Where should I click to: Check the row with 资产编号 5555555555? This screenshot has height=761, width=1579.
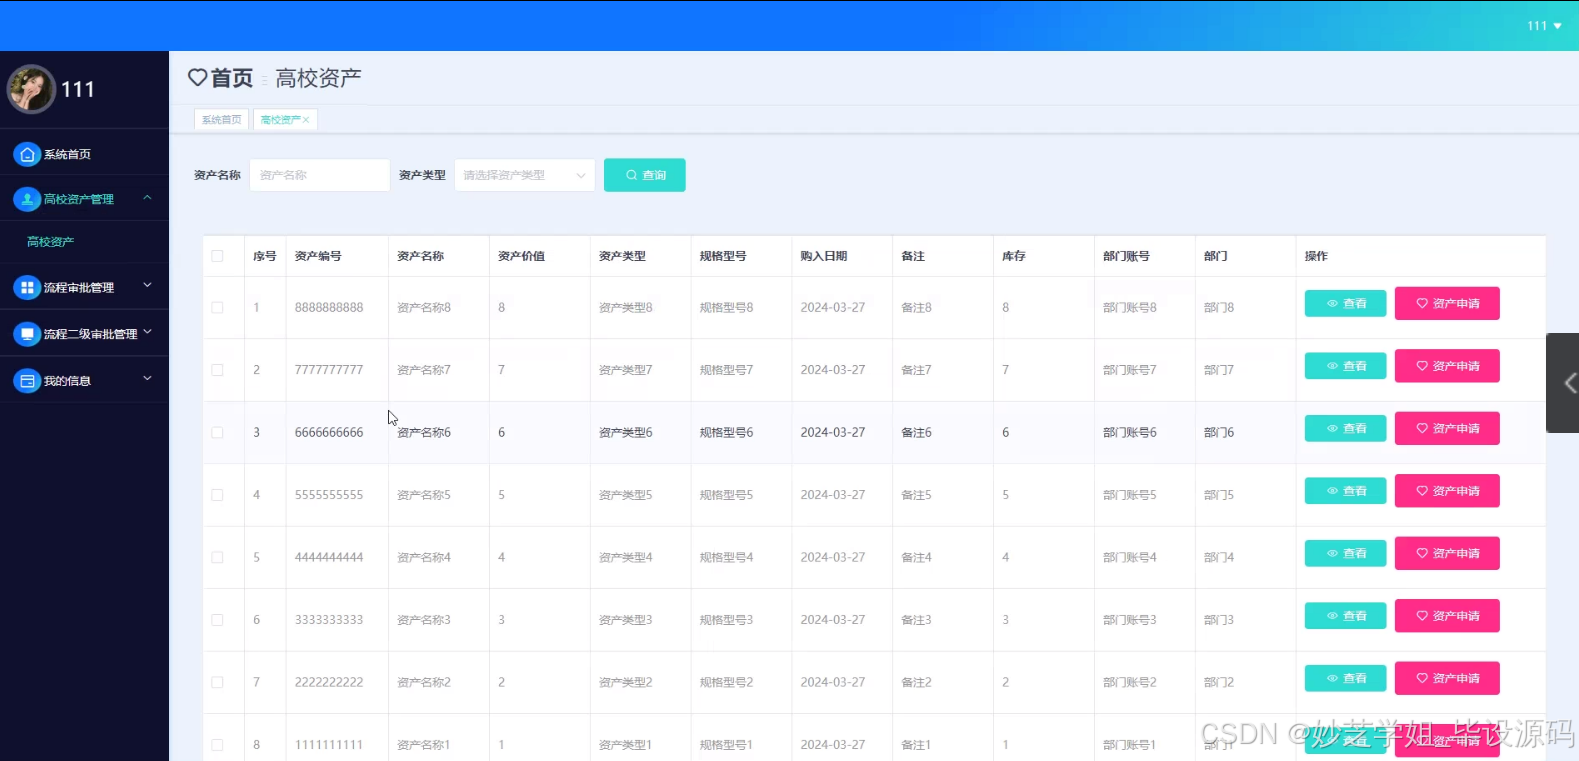(x=217, y=495)
